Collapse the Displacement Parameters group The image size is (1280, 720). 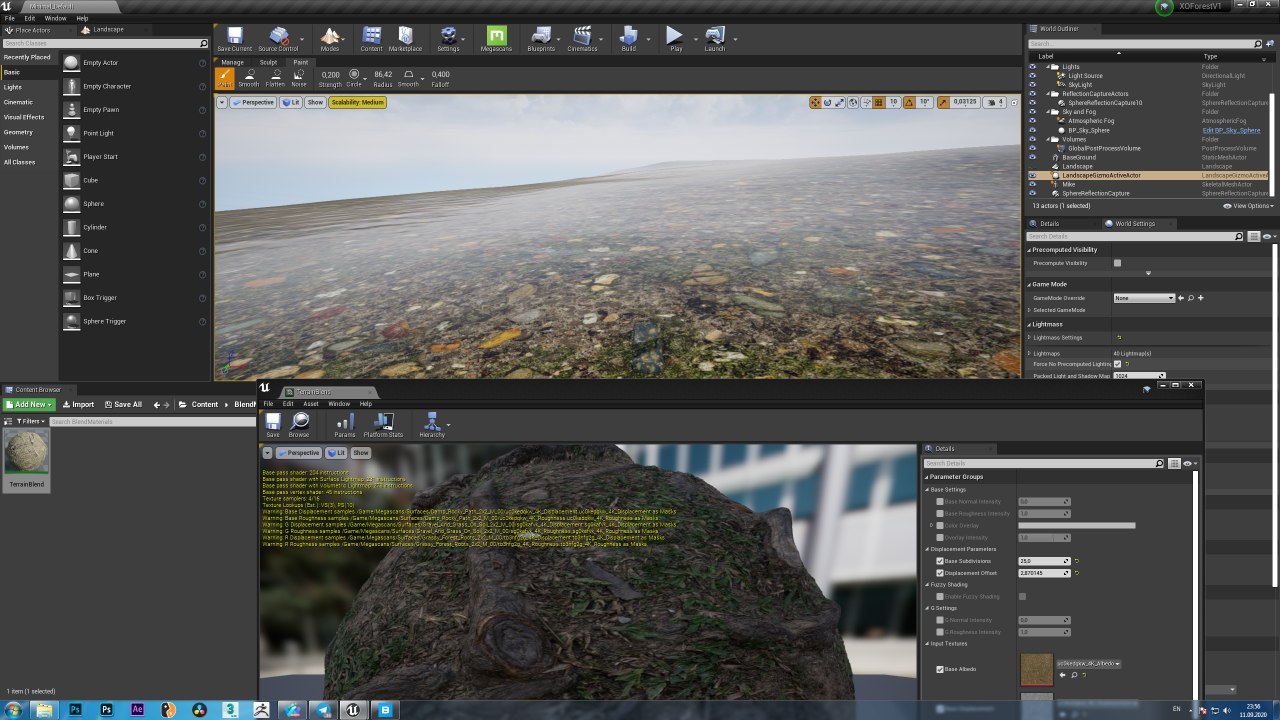click(928, 549)
